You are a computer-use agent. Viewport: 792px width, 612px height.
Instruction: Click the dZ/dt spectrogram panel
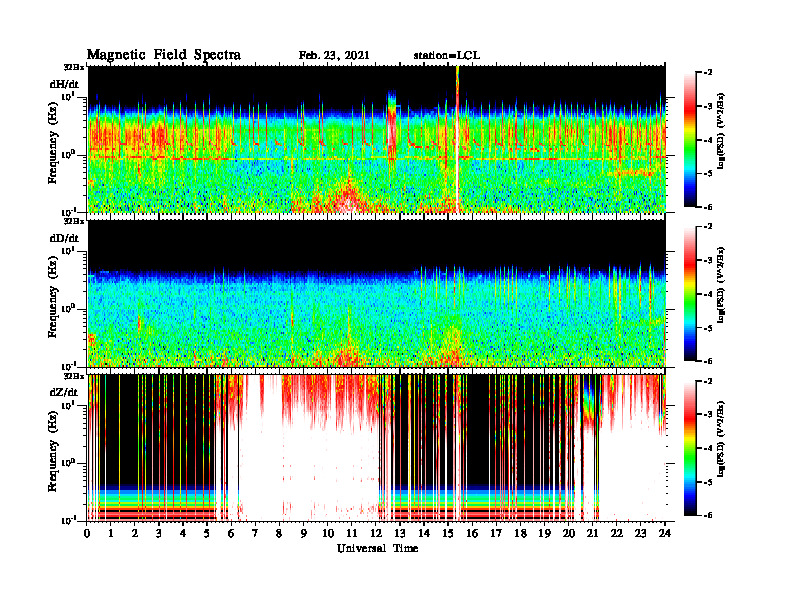point(377,447)
